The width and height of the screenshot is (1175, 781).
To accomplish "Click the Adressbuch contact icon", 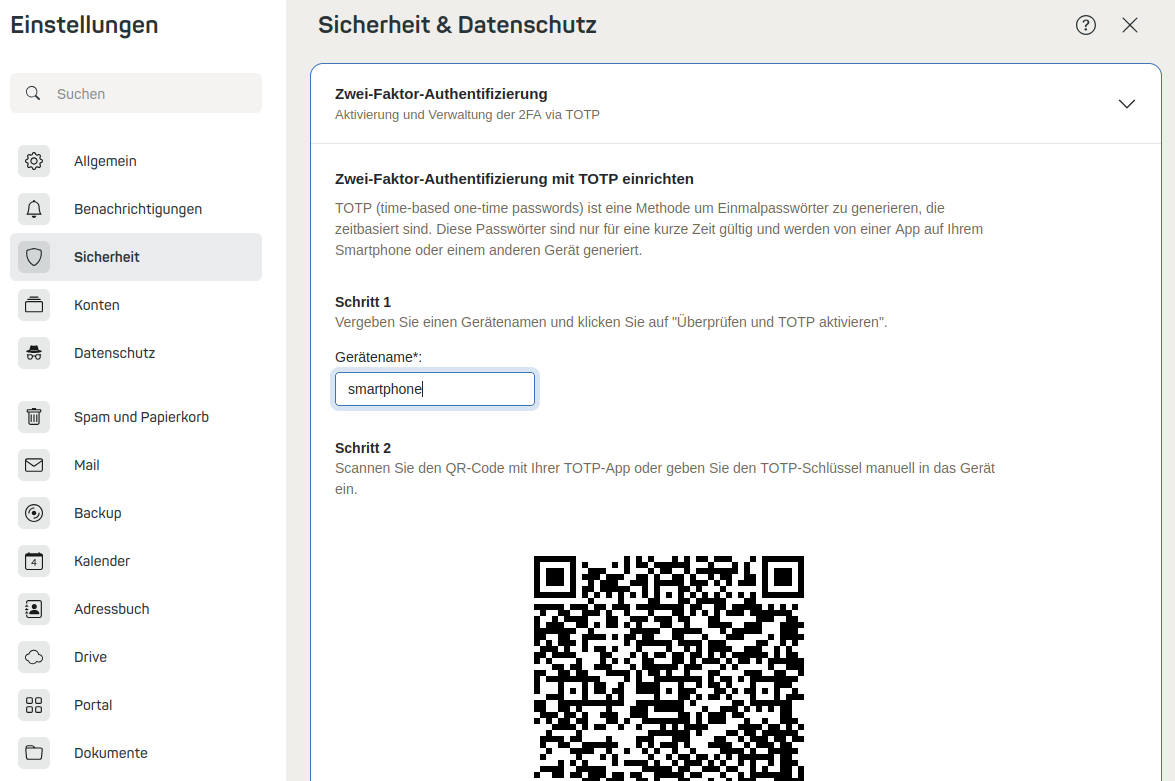I will coord(34,609).
